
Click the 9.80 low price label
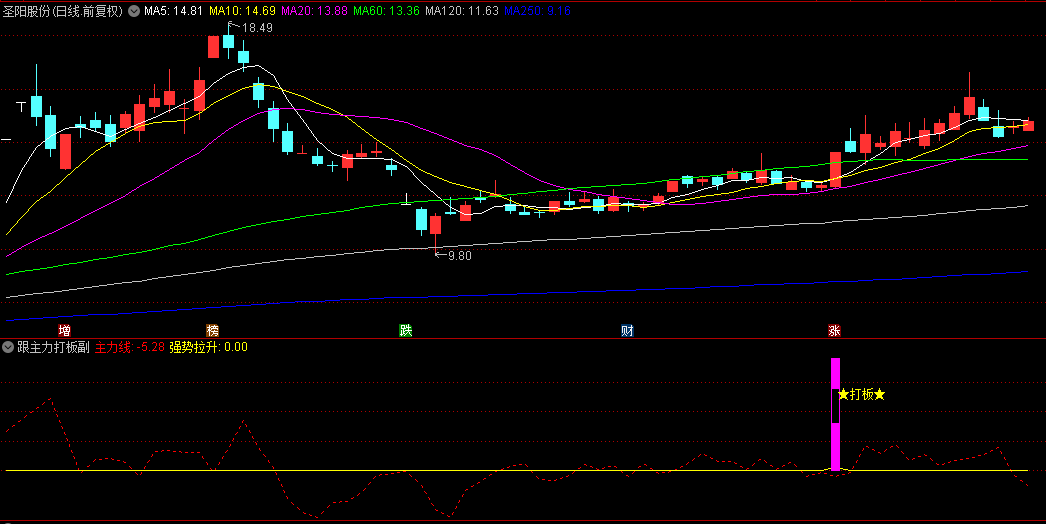(460, 256)
